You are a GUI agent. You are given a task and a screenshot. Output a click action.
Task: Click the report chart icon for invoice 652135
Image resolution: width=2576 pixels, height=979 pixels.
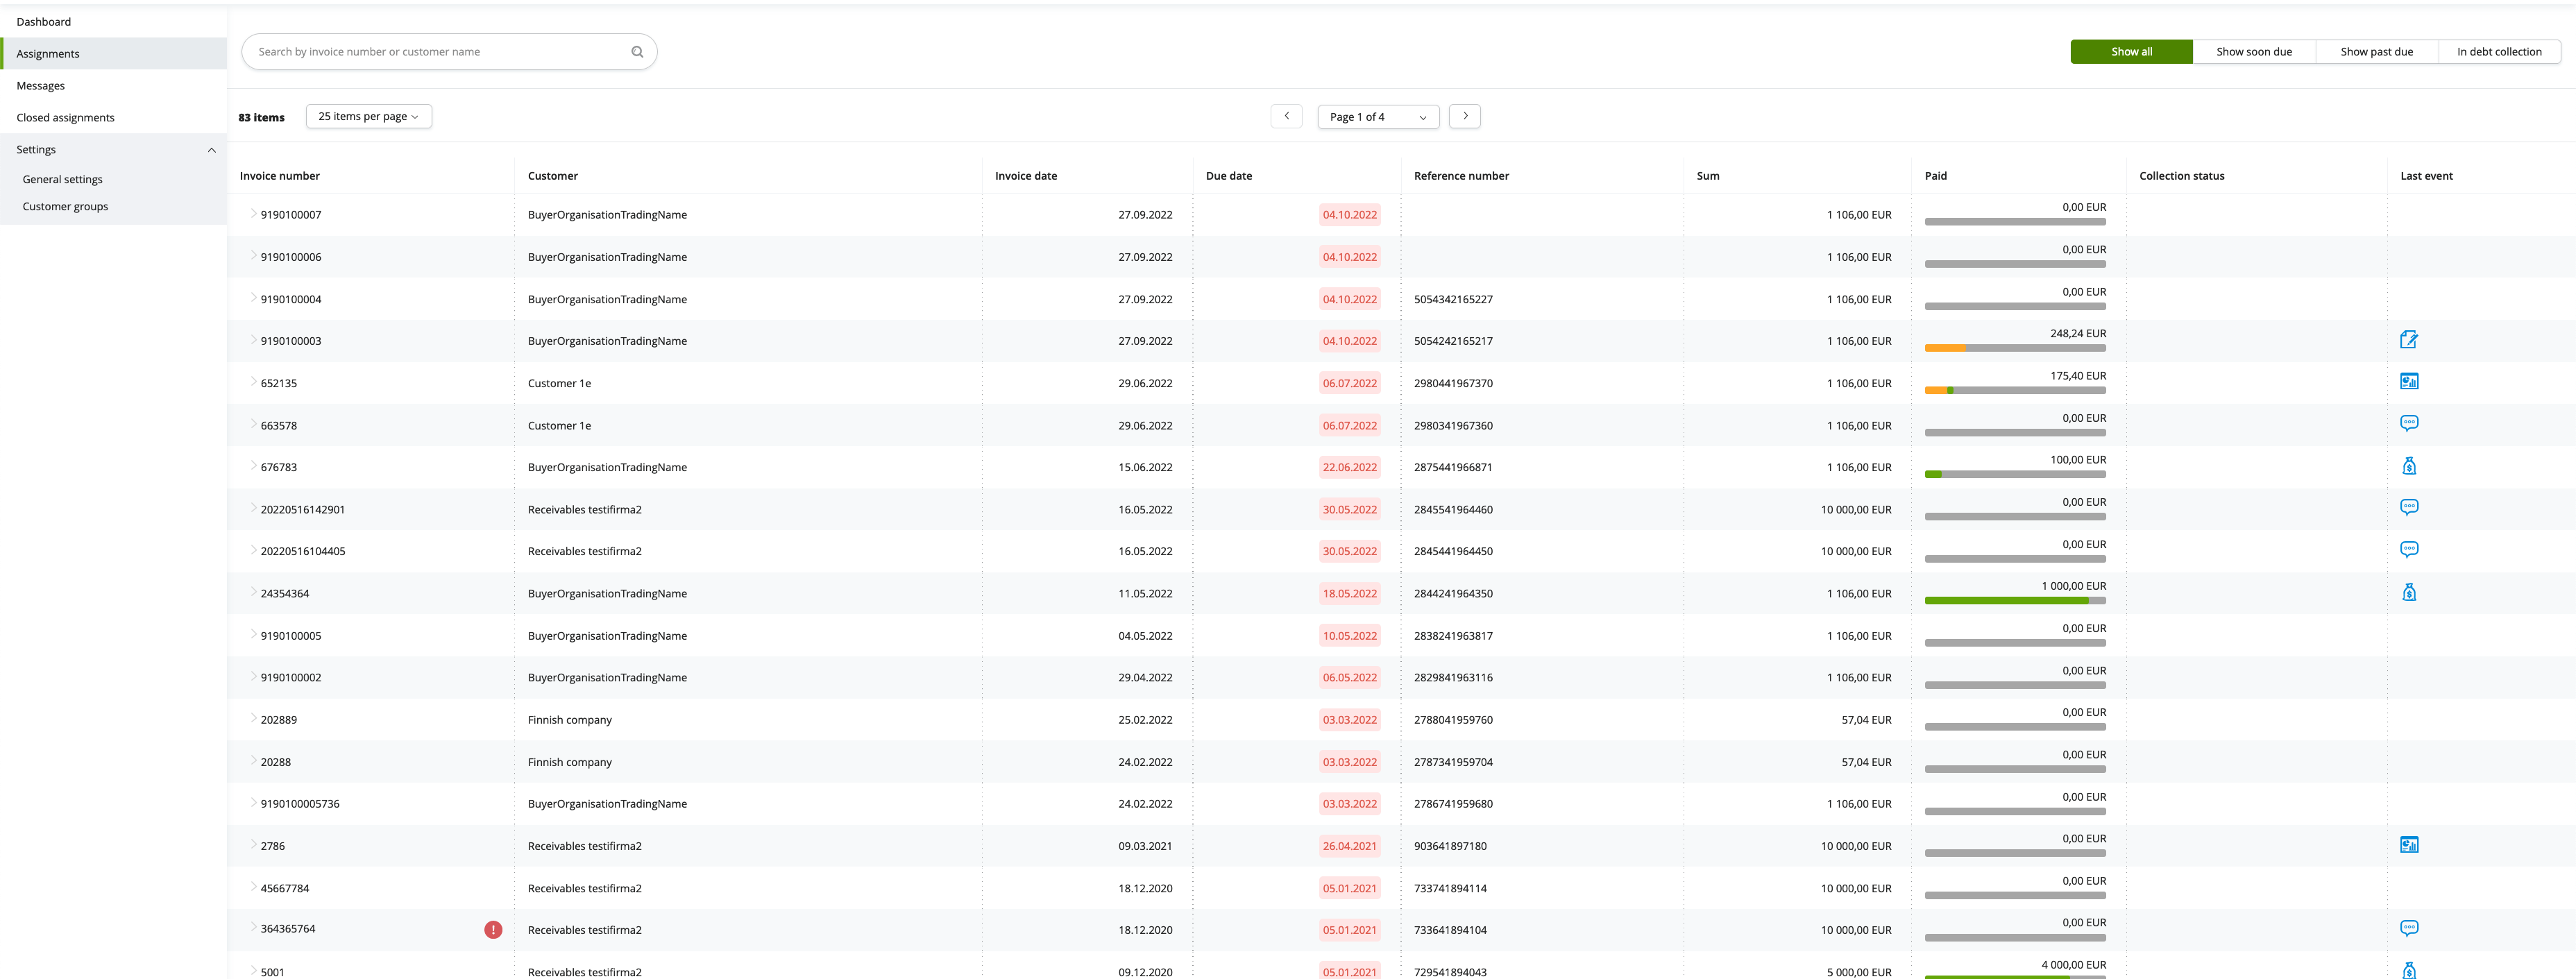point(2410,381)
